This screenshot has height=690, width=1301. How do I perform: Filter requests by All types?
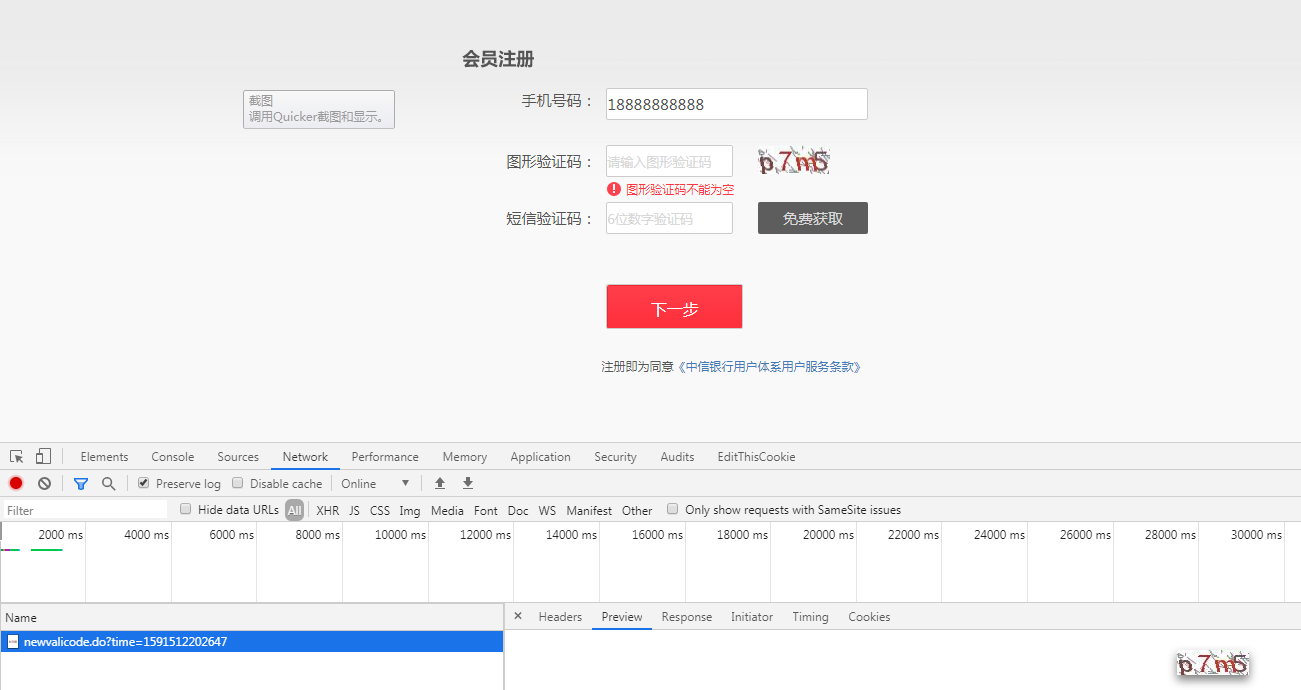point(294,510)
